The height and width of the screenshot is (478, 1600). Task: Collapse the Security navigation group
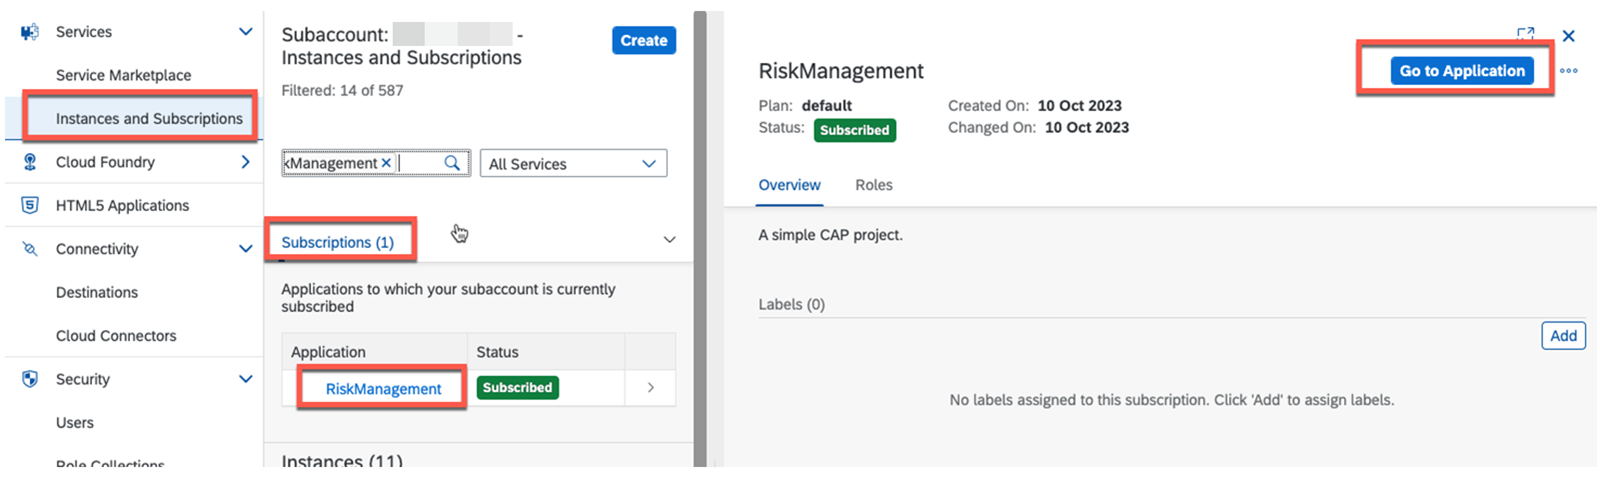[245, 379]
